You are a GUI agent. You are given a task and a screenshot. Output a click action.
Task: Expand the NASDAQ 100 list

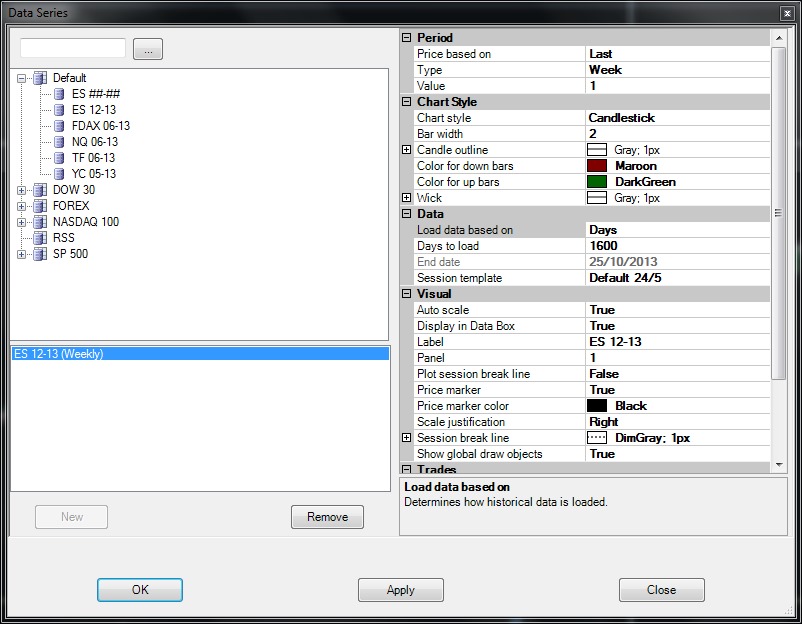tap(21, 222)
